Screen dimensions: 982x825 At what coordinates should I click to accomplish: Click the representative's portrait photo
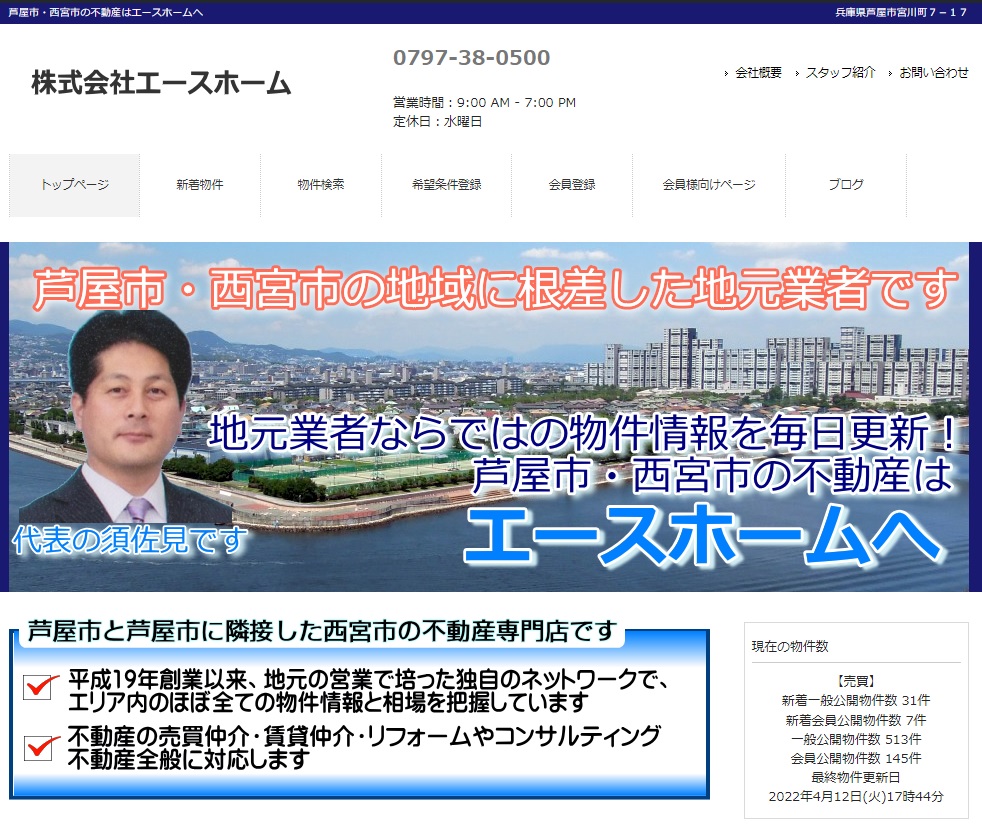pos(128,417)
